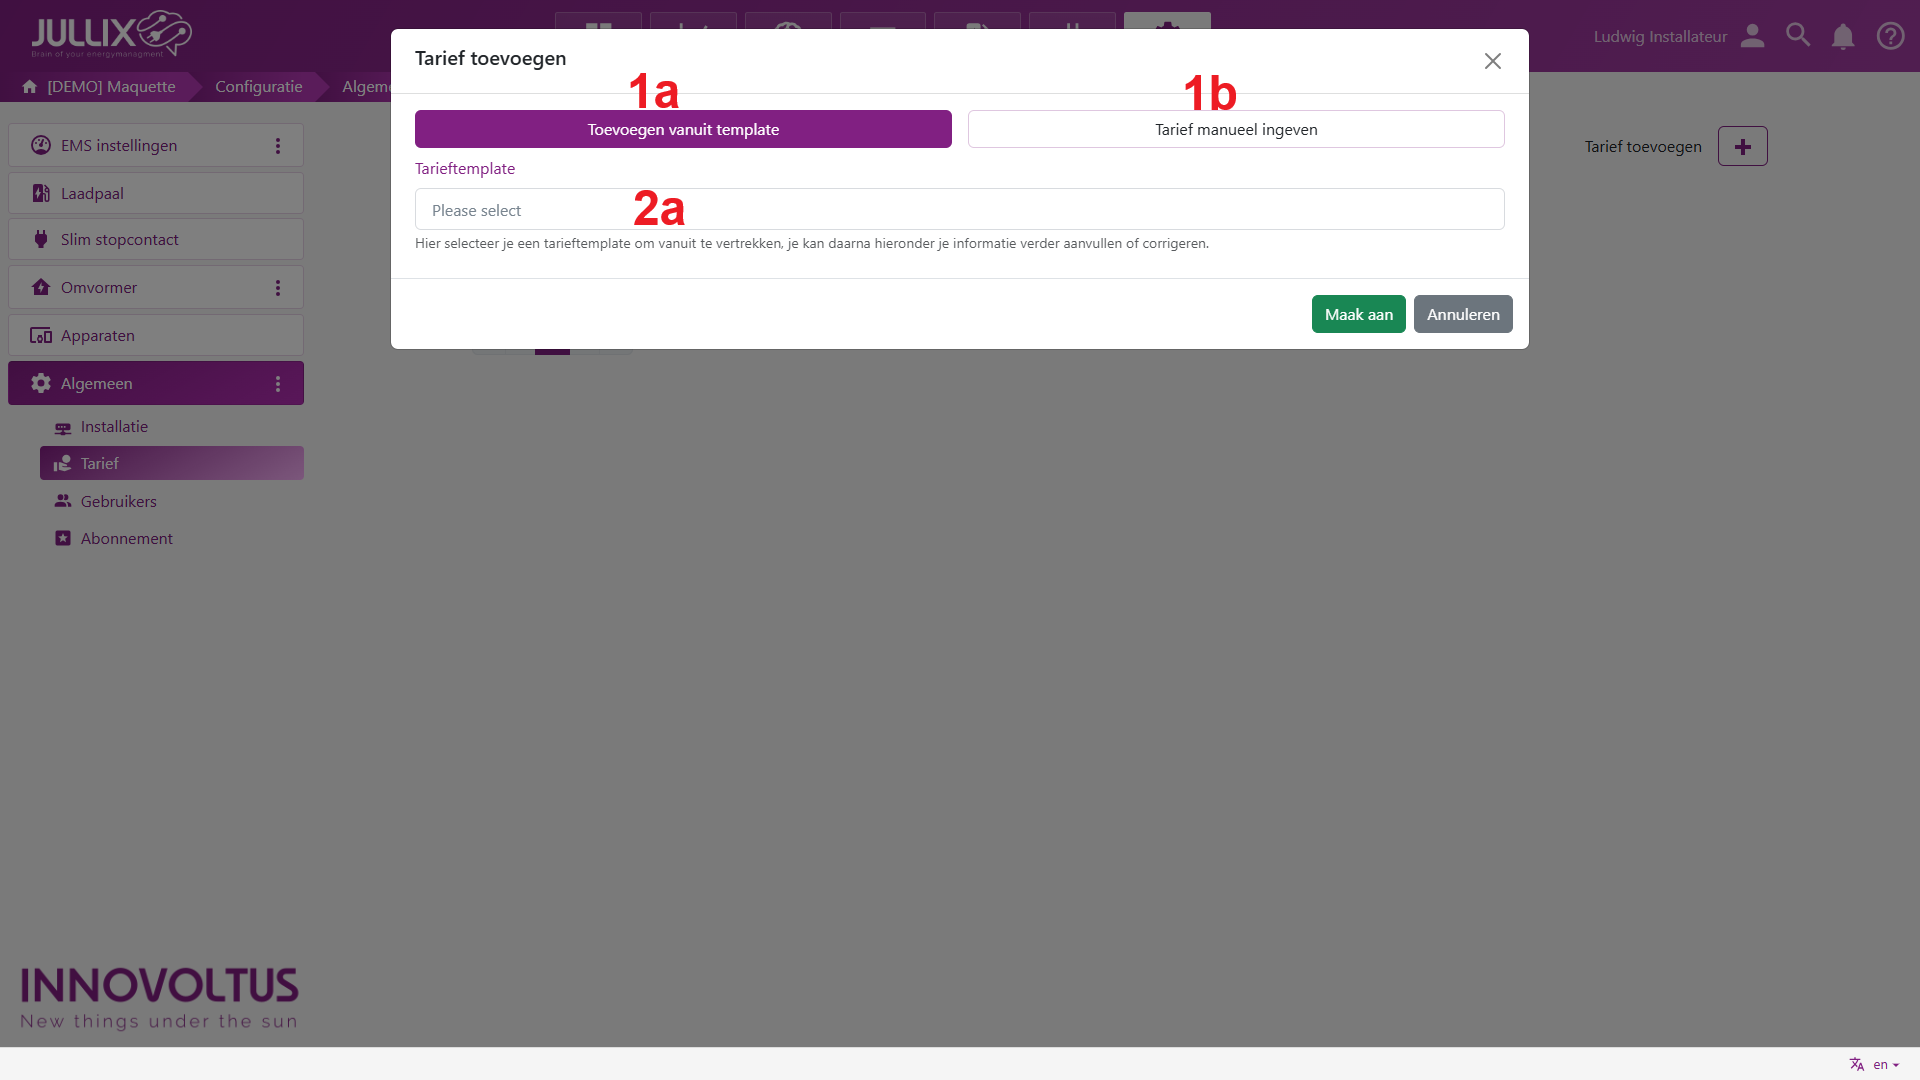1920x1080 pixels.
Task: Select Gebruikers in the sidebar
Action: tap(118, 502)
